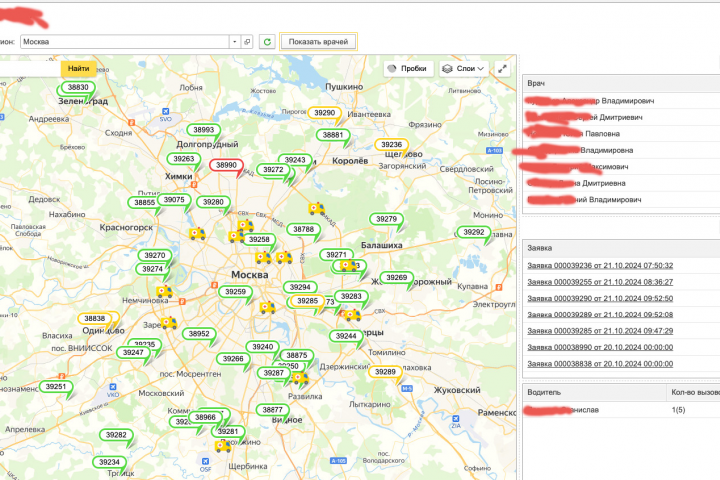Open Заявка 000039236 от 21.10.2024 07:50:32
The image size is (720, 480).
click(600, 265)
